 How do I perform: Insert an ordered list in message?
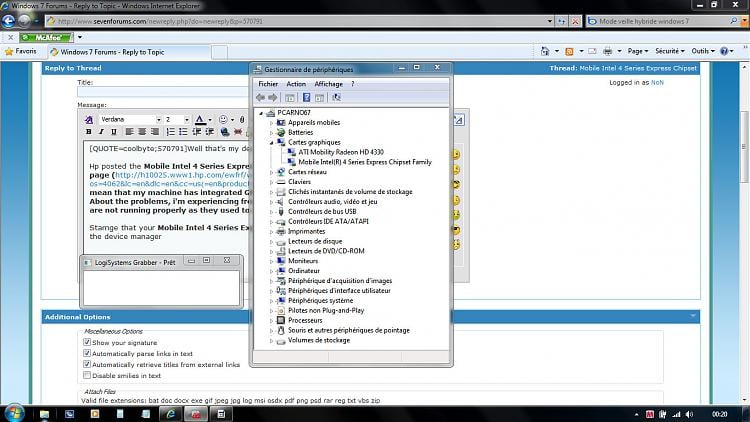[x=170, y=132]
